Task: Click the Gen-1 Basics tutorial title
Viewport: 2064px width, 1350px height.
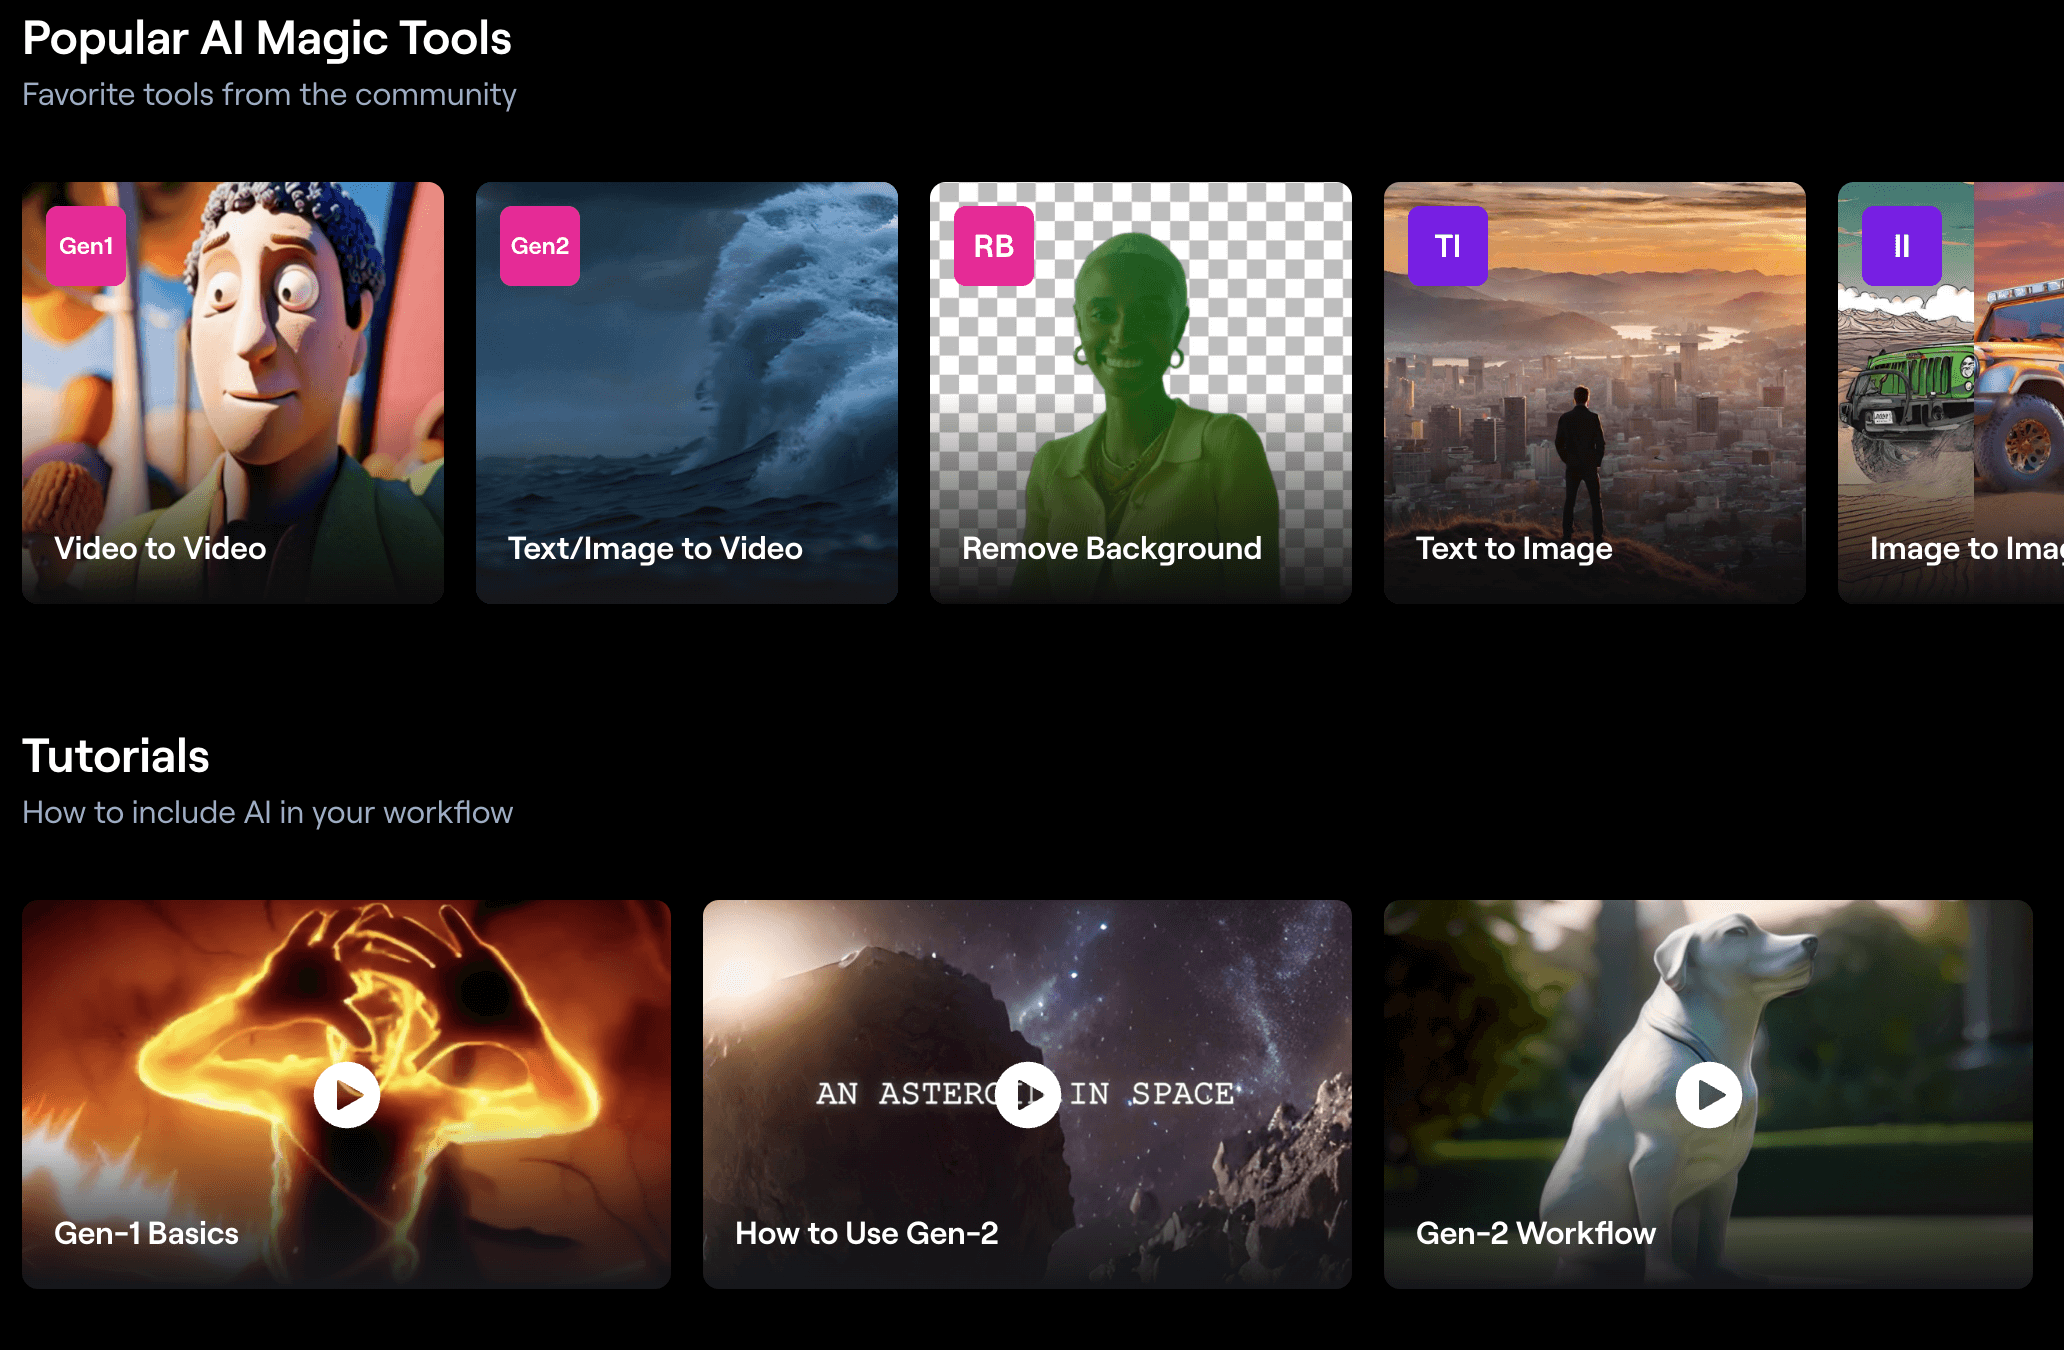Action: click(x=147, y=1233)
